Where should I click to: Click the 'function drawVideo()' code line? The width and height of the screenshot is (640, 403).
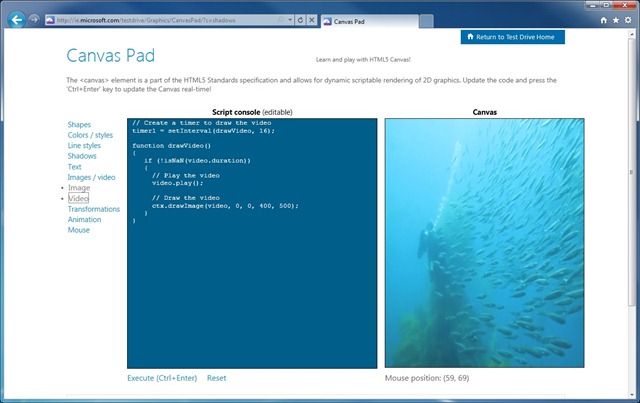click(x=171, y=146)
